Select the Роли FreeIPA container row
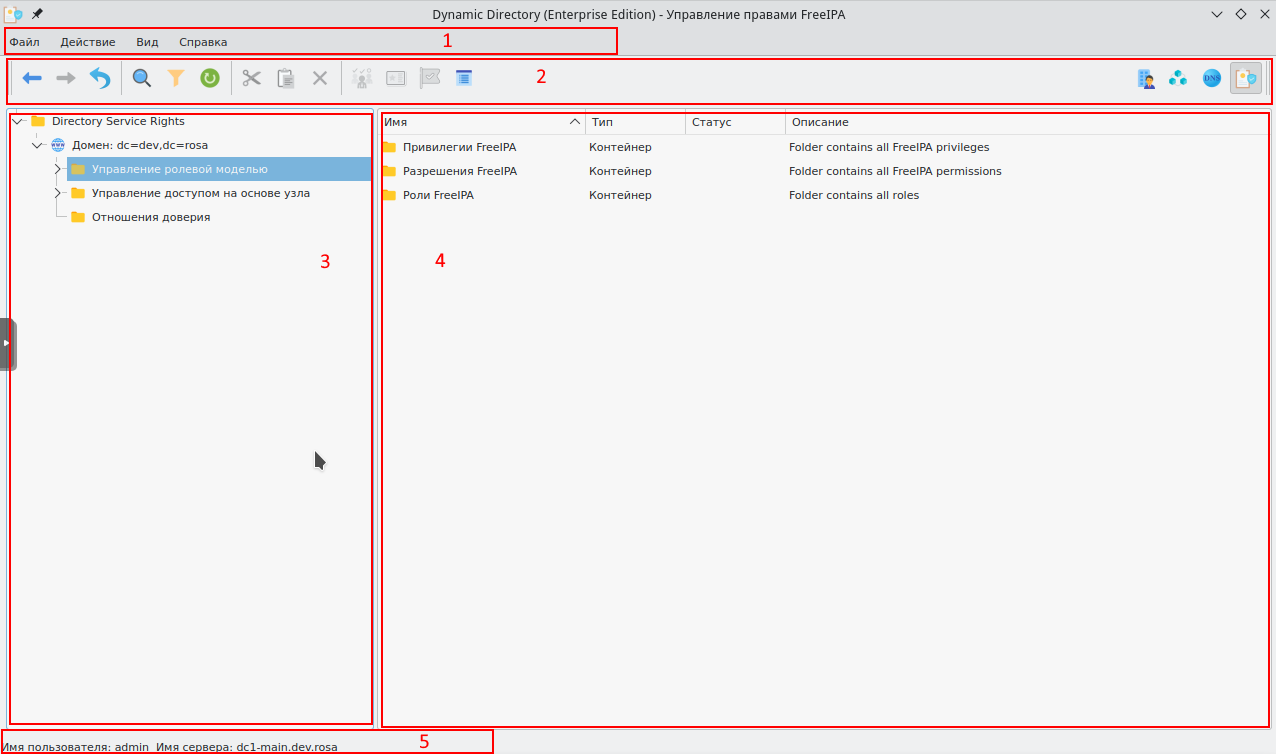1276x754 pixels. (438, 195)
